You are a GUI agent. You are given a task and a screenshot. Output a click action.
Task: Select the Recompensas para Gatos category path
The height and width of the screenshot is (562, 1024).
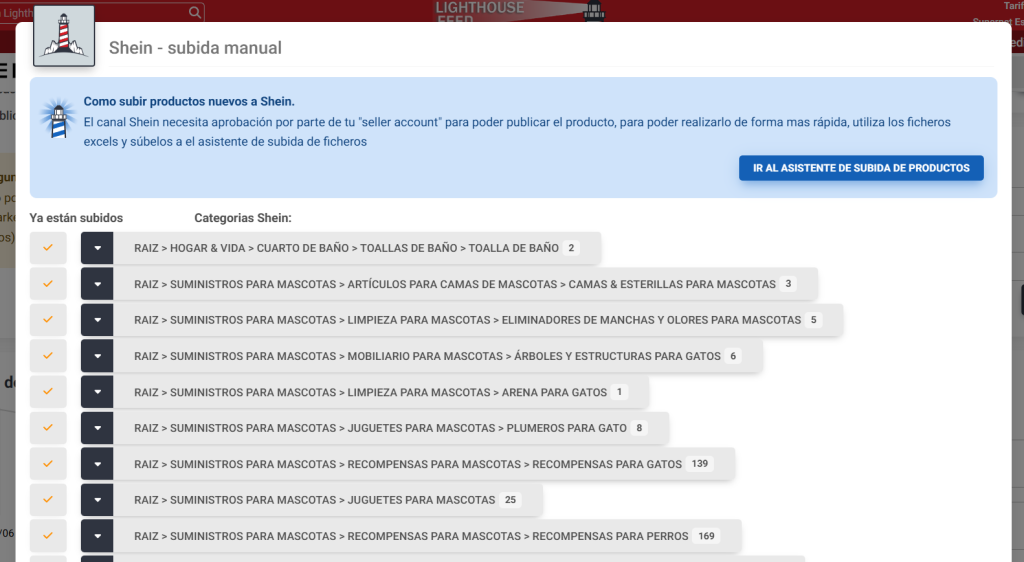point(408,464)
